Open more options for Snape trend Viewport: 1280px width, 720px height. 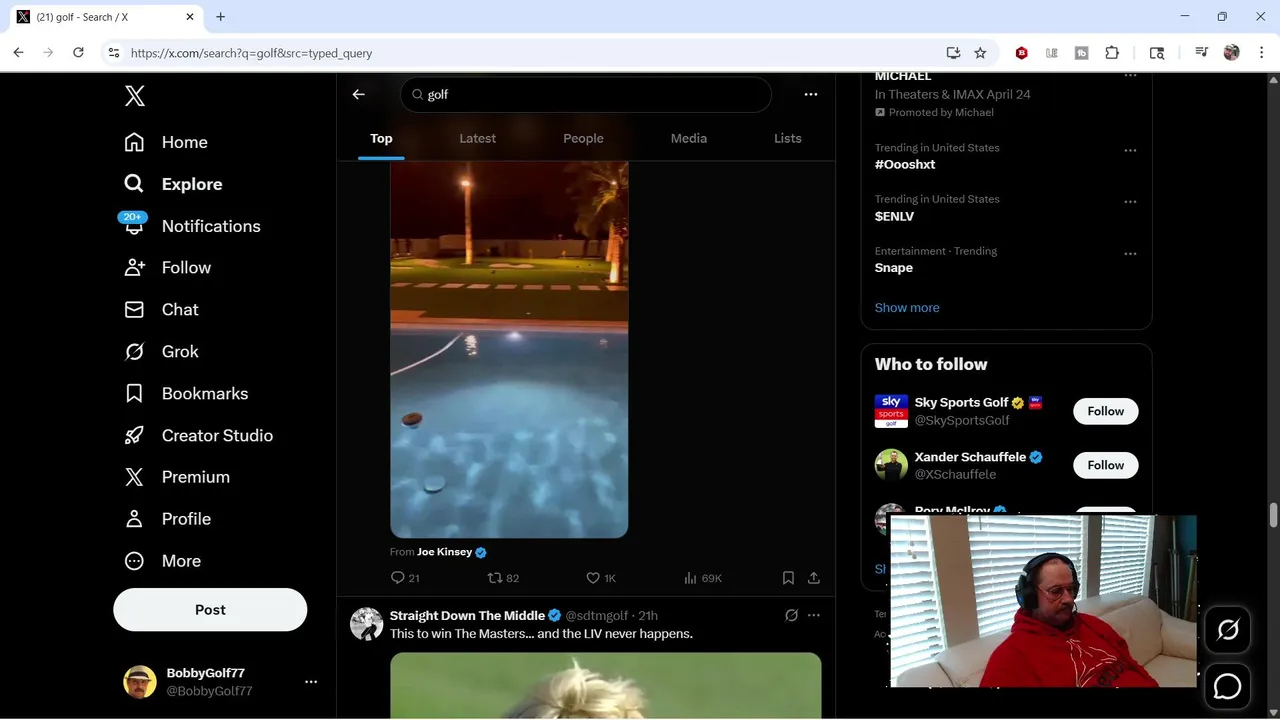pyautogui.click(x=1130, y=254)
